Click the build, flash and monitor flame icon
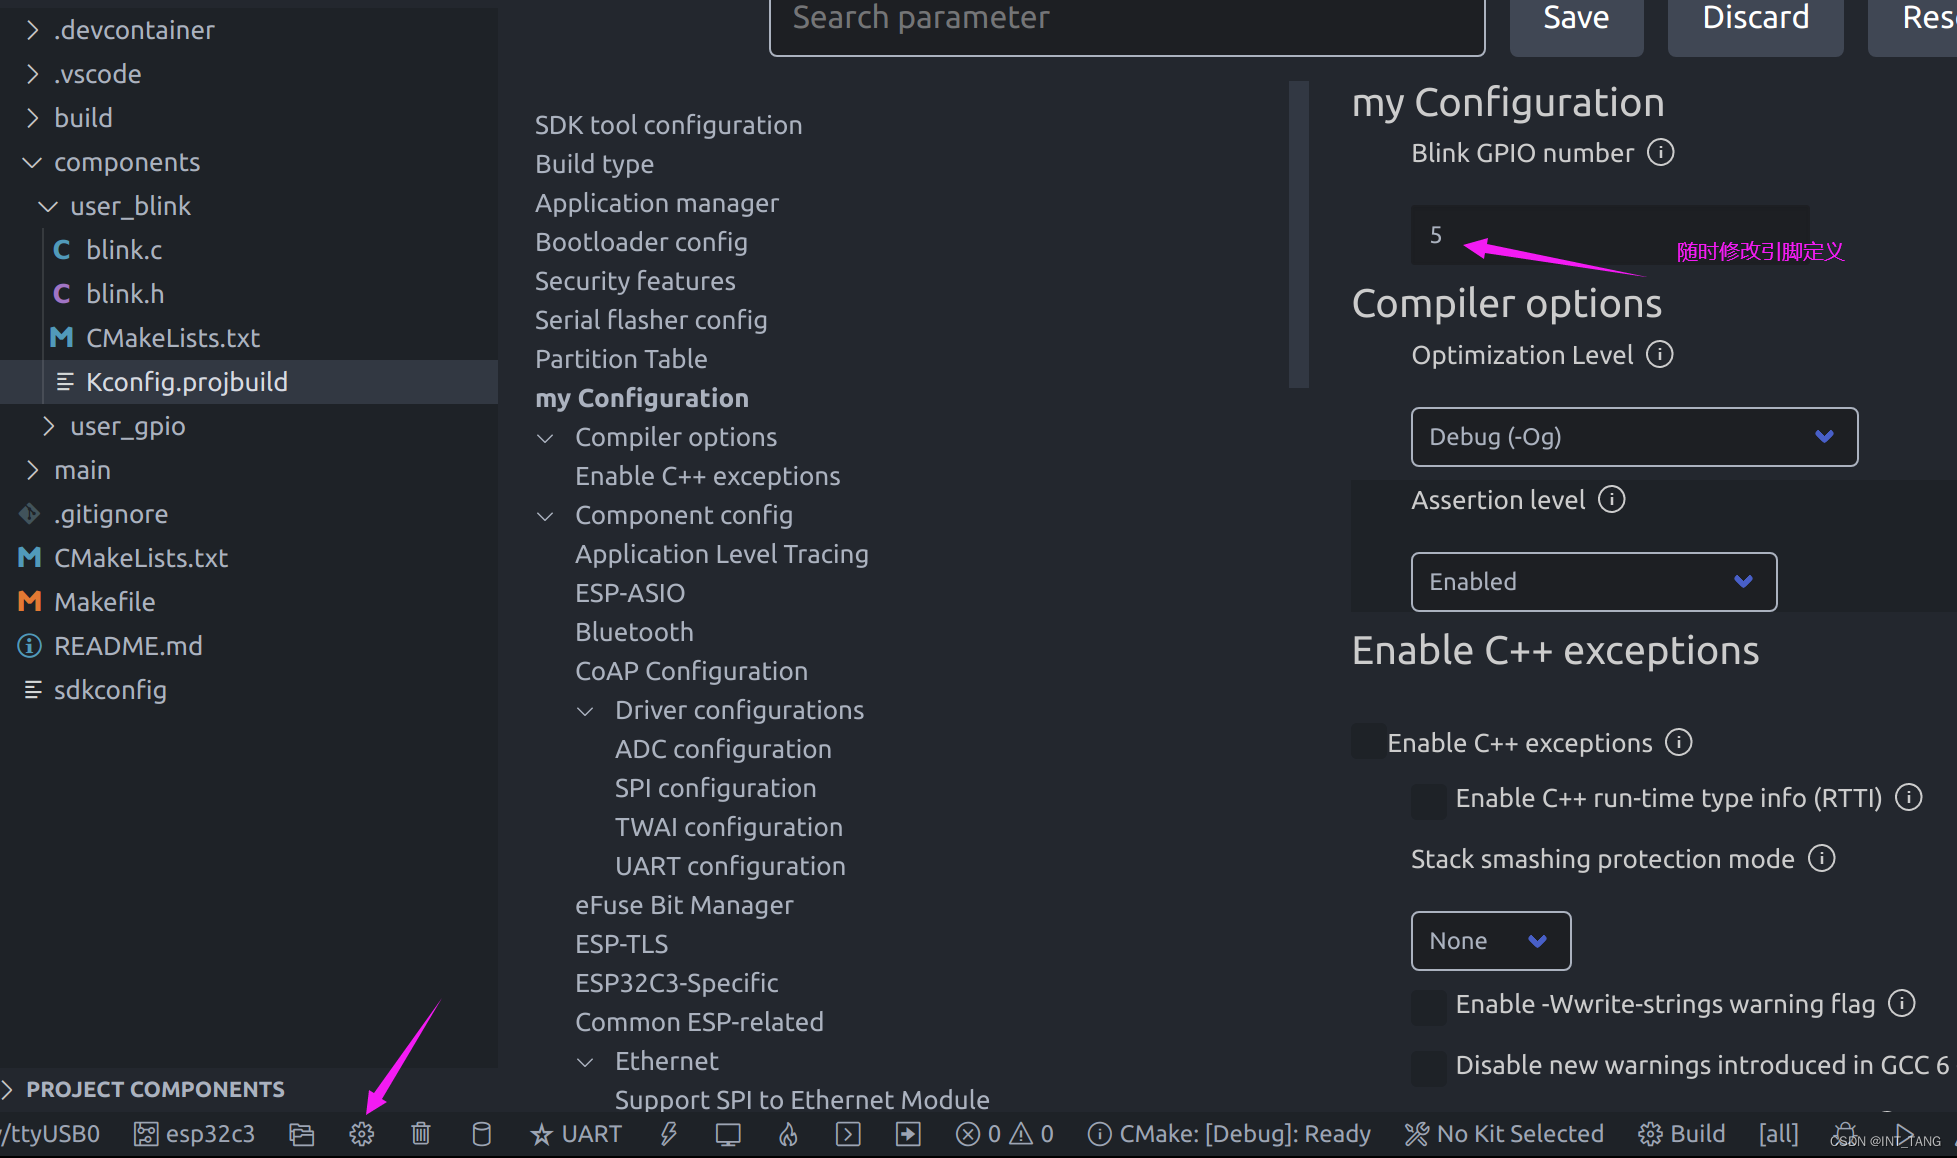 tap(788, 1134)
